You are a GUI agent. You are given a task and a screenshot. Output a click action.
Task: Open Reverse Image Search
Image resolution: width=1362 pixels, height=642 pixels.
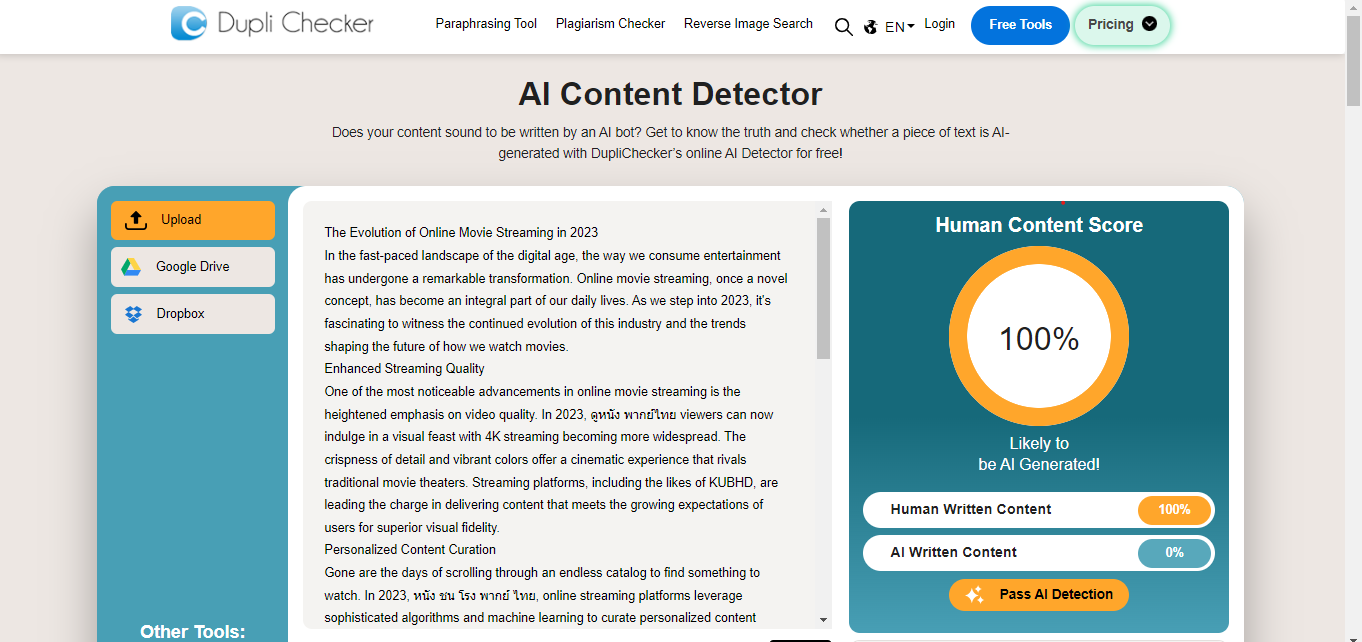(748, 24)
